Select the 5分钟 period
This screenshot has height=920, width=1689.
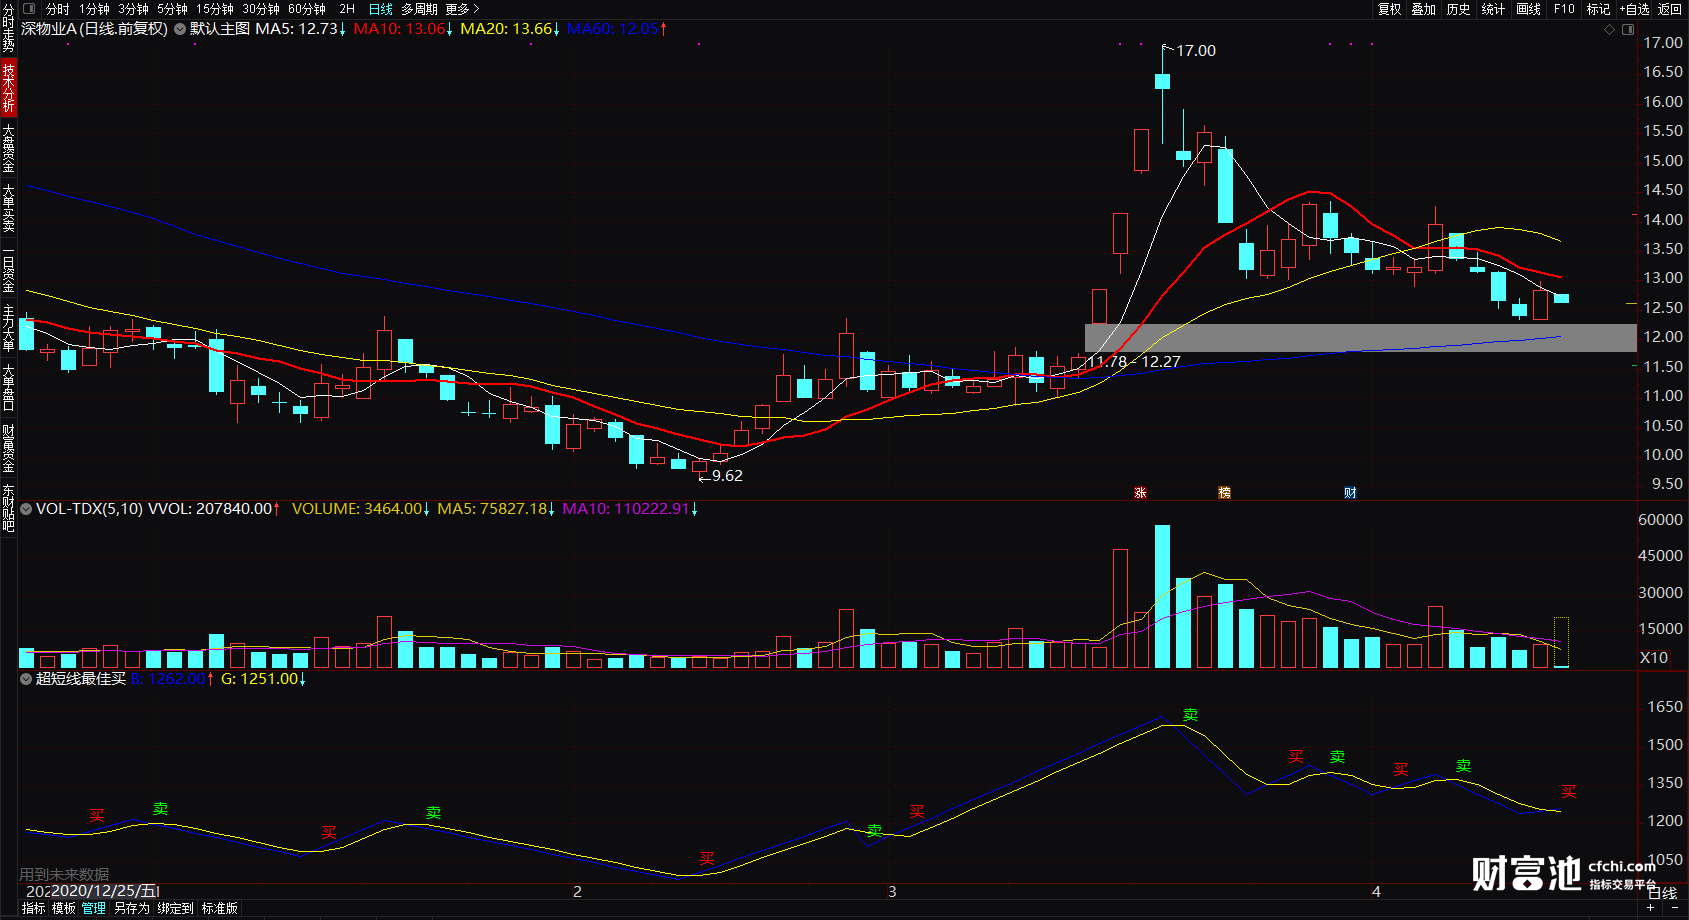point(173,9)
